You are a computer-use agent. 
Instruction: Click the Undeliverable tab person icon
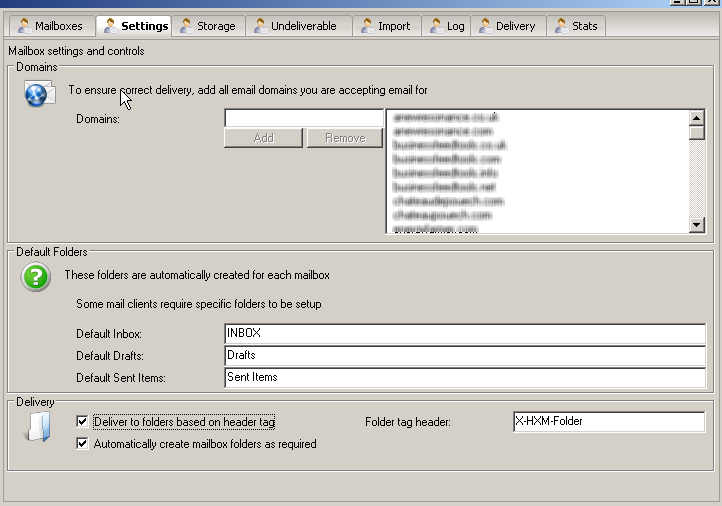(260, 26)
